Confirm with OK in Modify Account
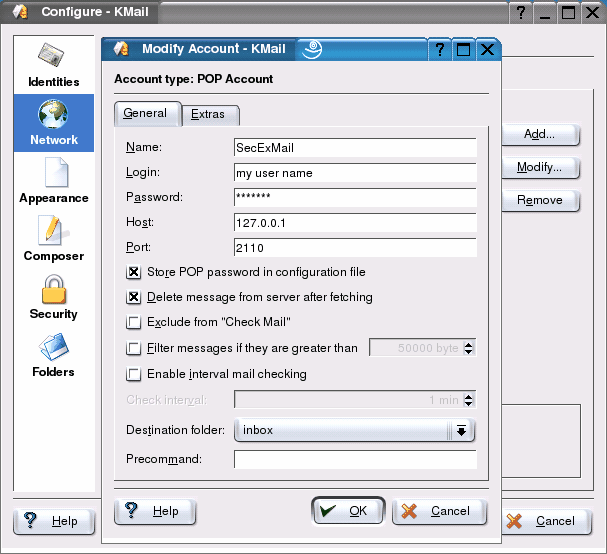The image size is (607, 554). [x=348, y=511]
